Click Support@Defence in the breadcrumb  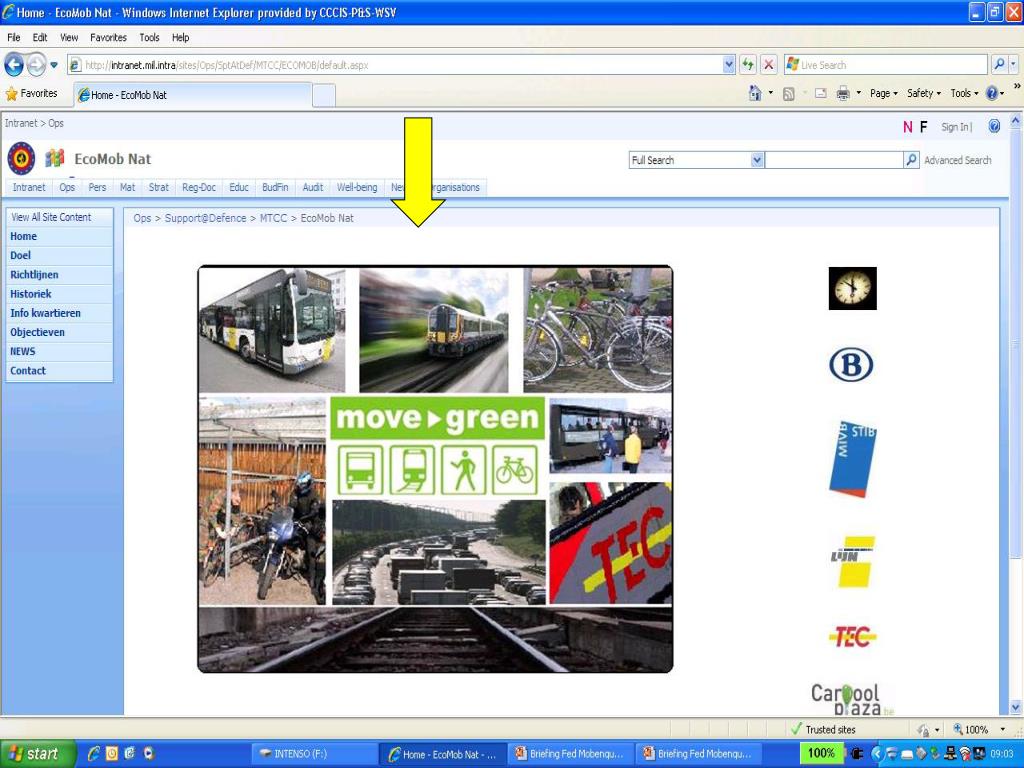coord(205,218)
